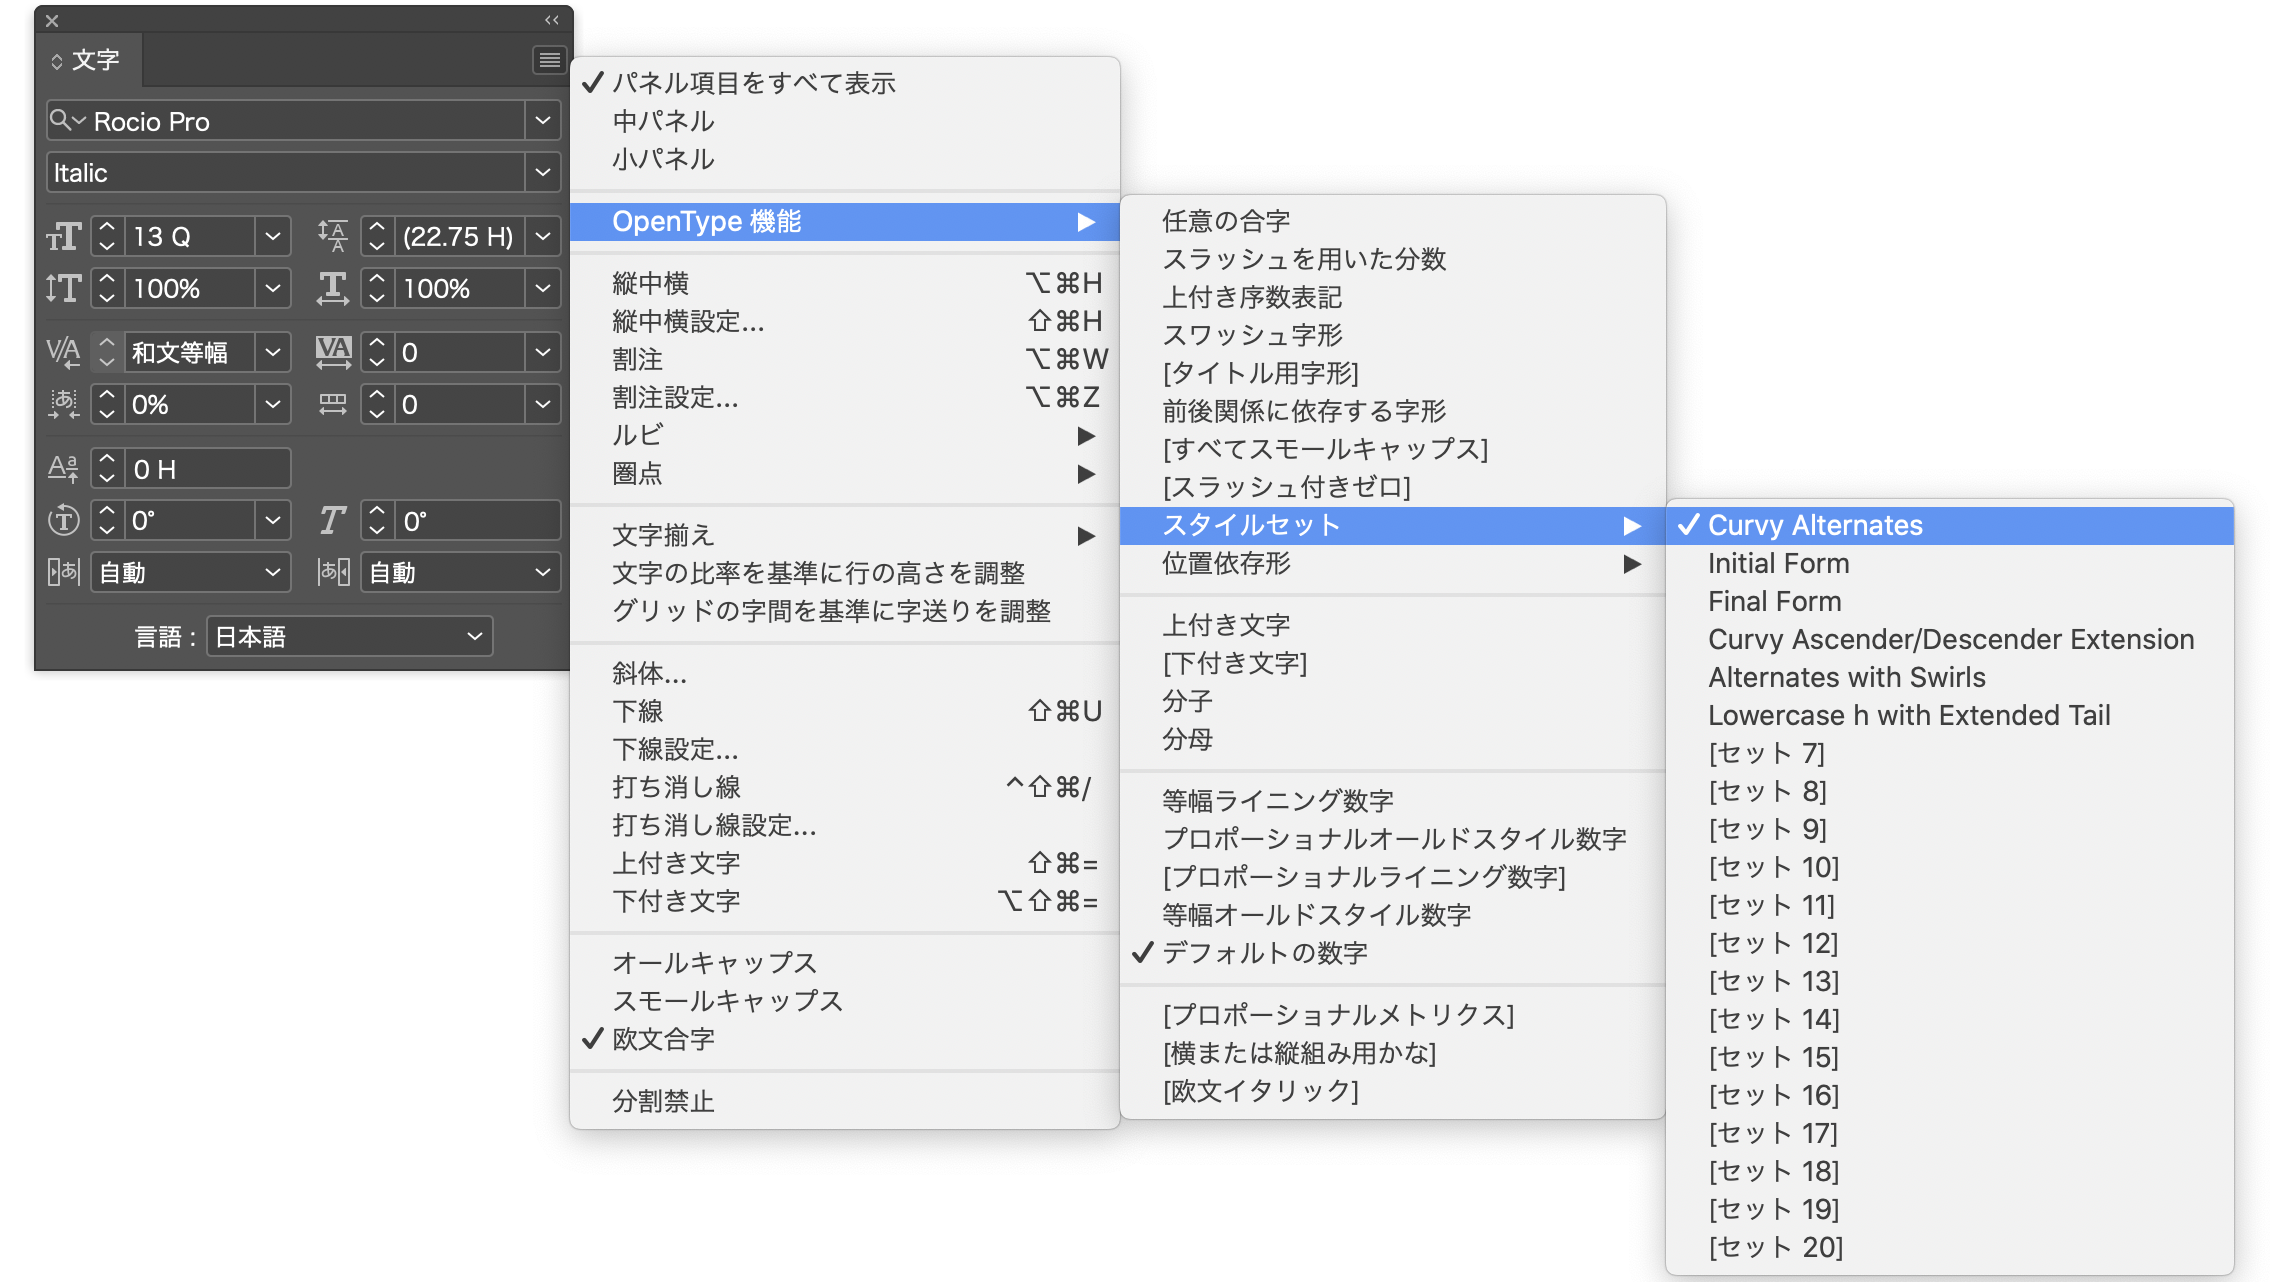Viewport: 2270px width, 1282px height.
Task: Open the Character panel menu
Action: click(548, 60)
